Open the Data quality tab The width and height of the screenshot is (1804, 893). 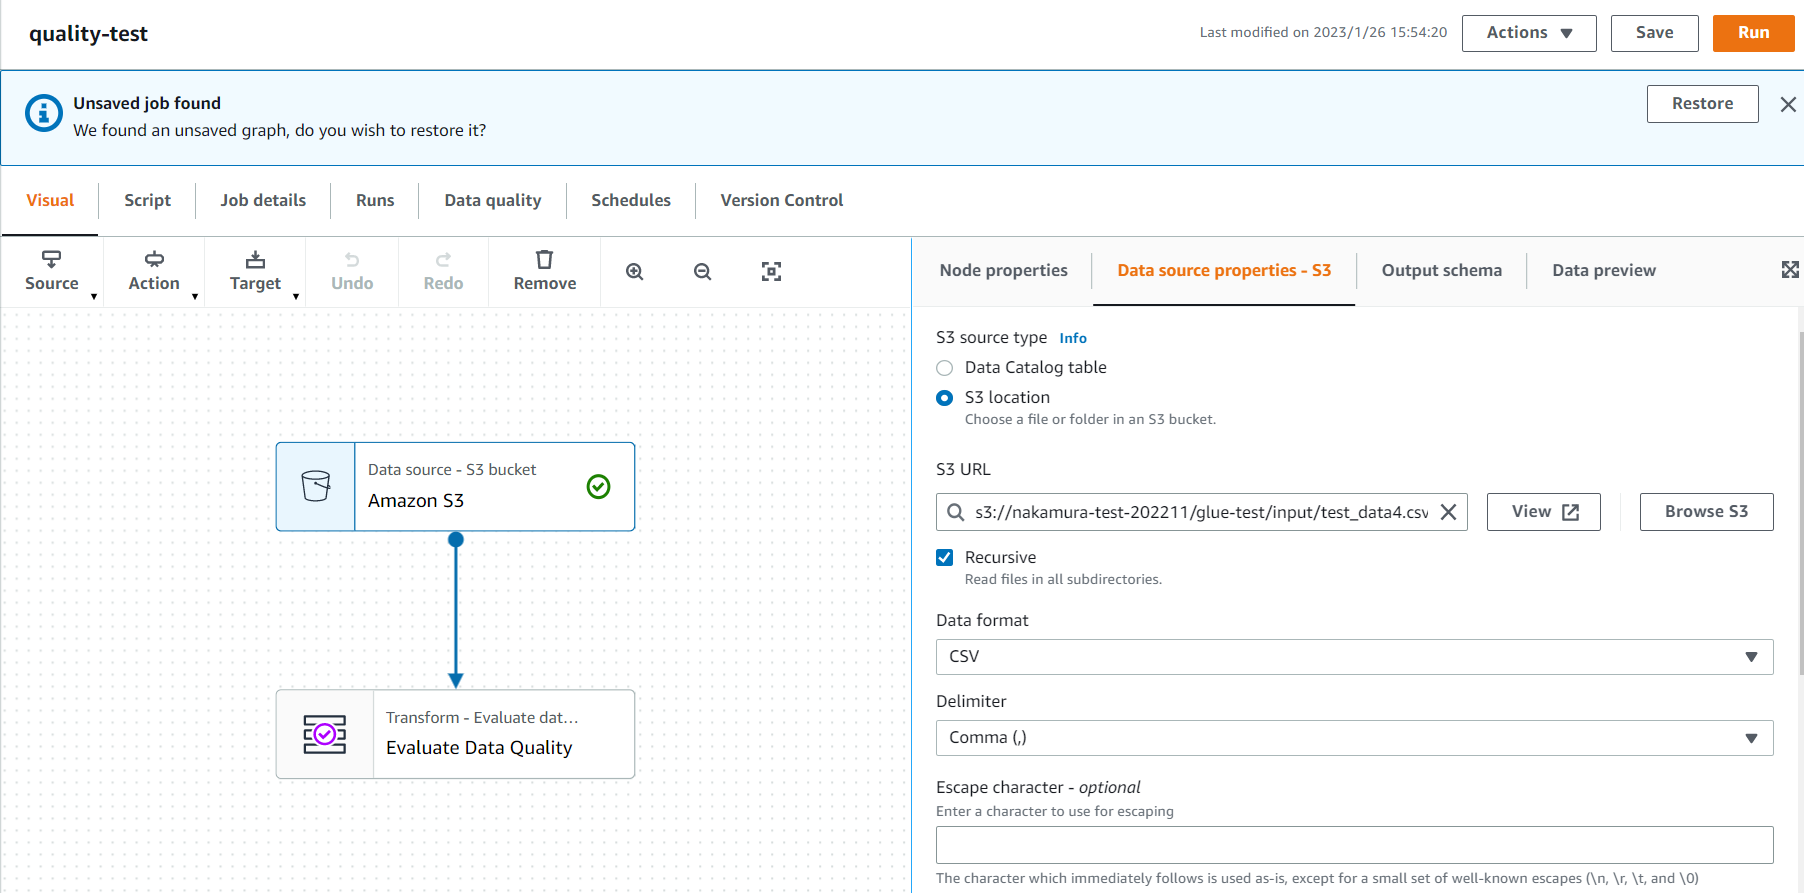point(493,200)
